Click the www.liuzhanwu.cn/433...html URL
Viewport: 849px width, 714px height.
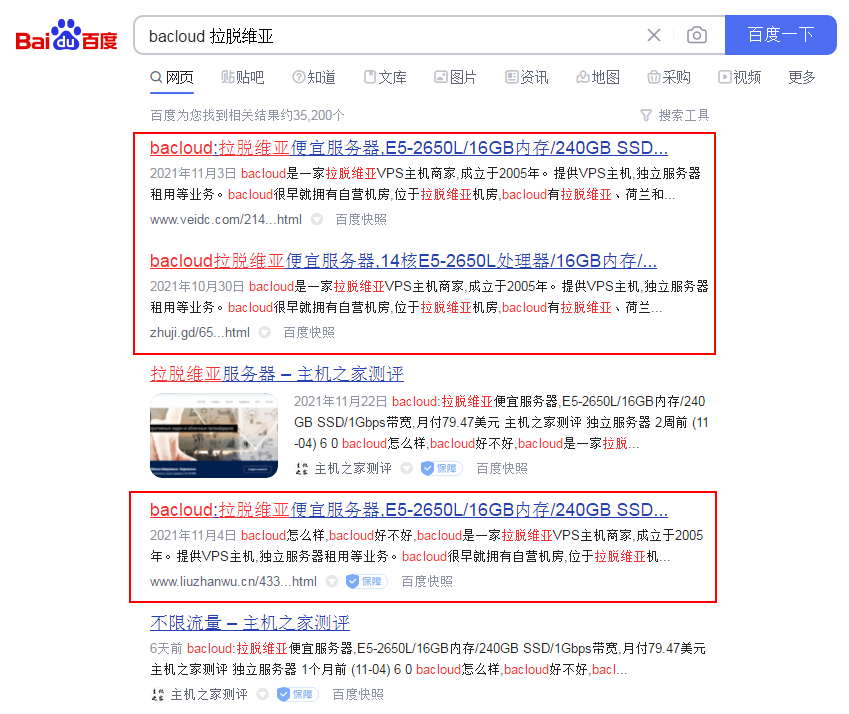click(x=233, y=581)
